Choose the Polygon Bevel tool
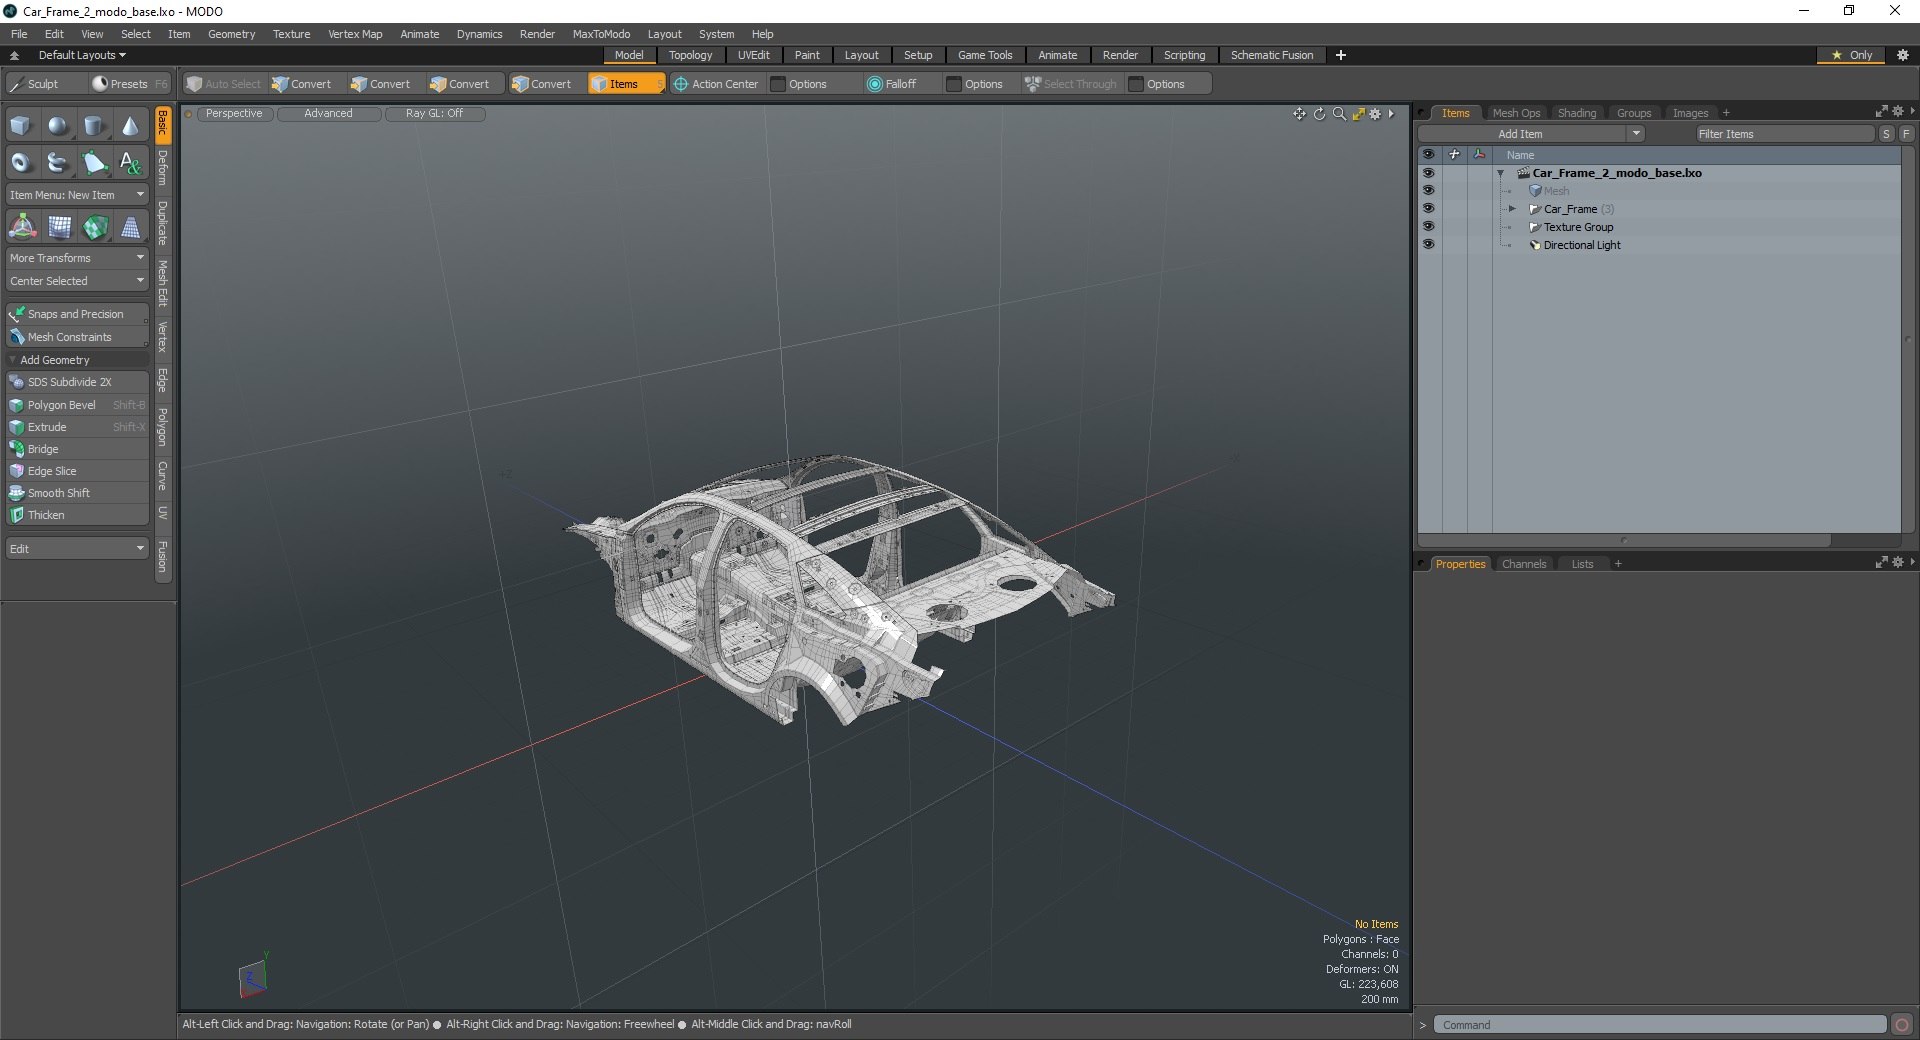The image size is (1920, 1040). (78, 405)
